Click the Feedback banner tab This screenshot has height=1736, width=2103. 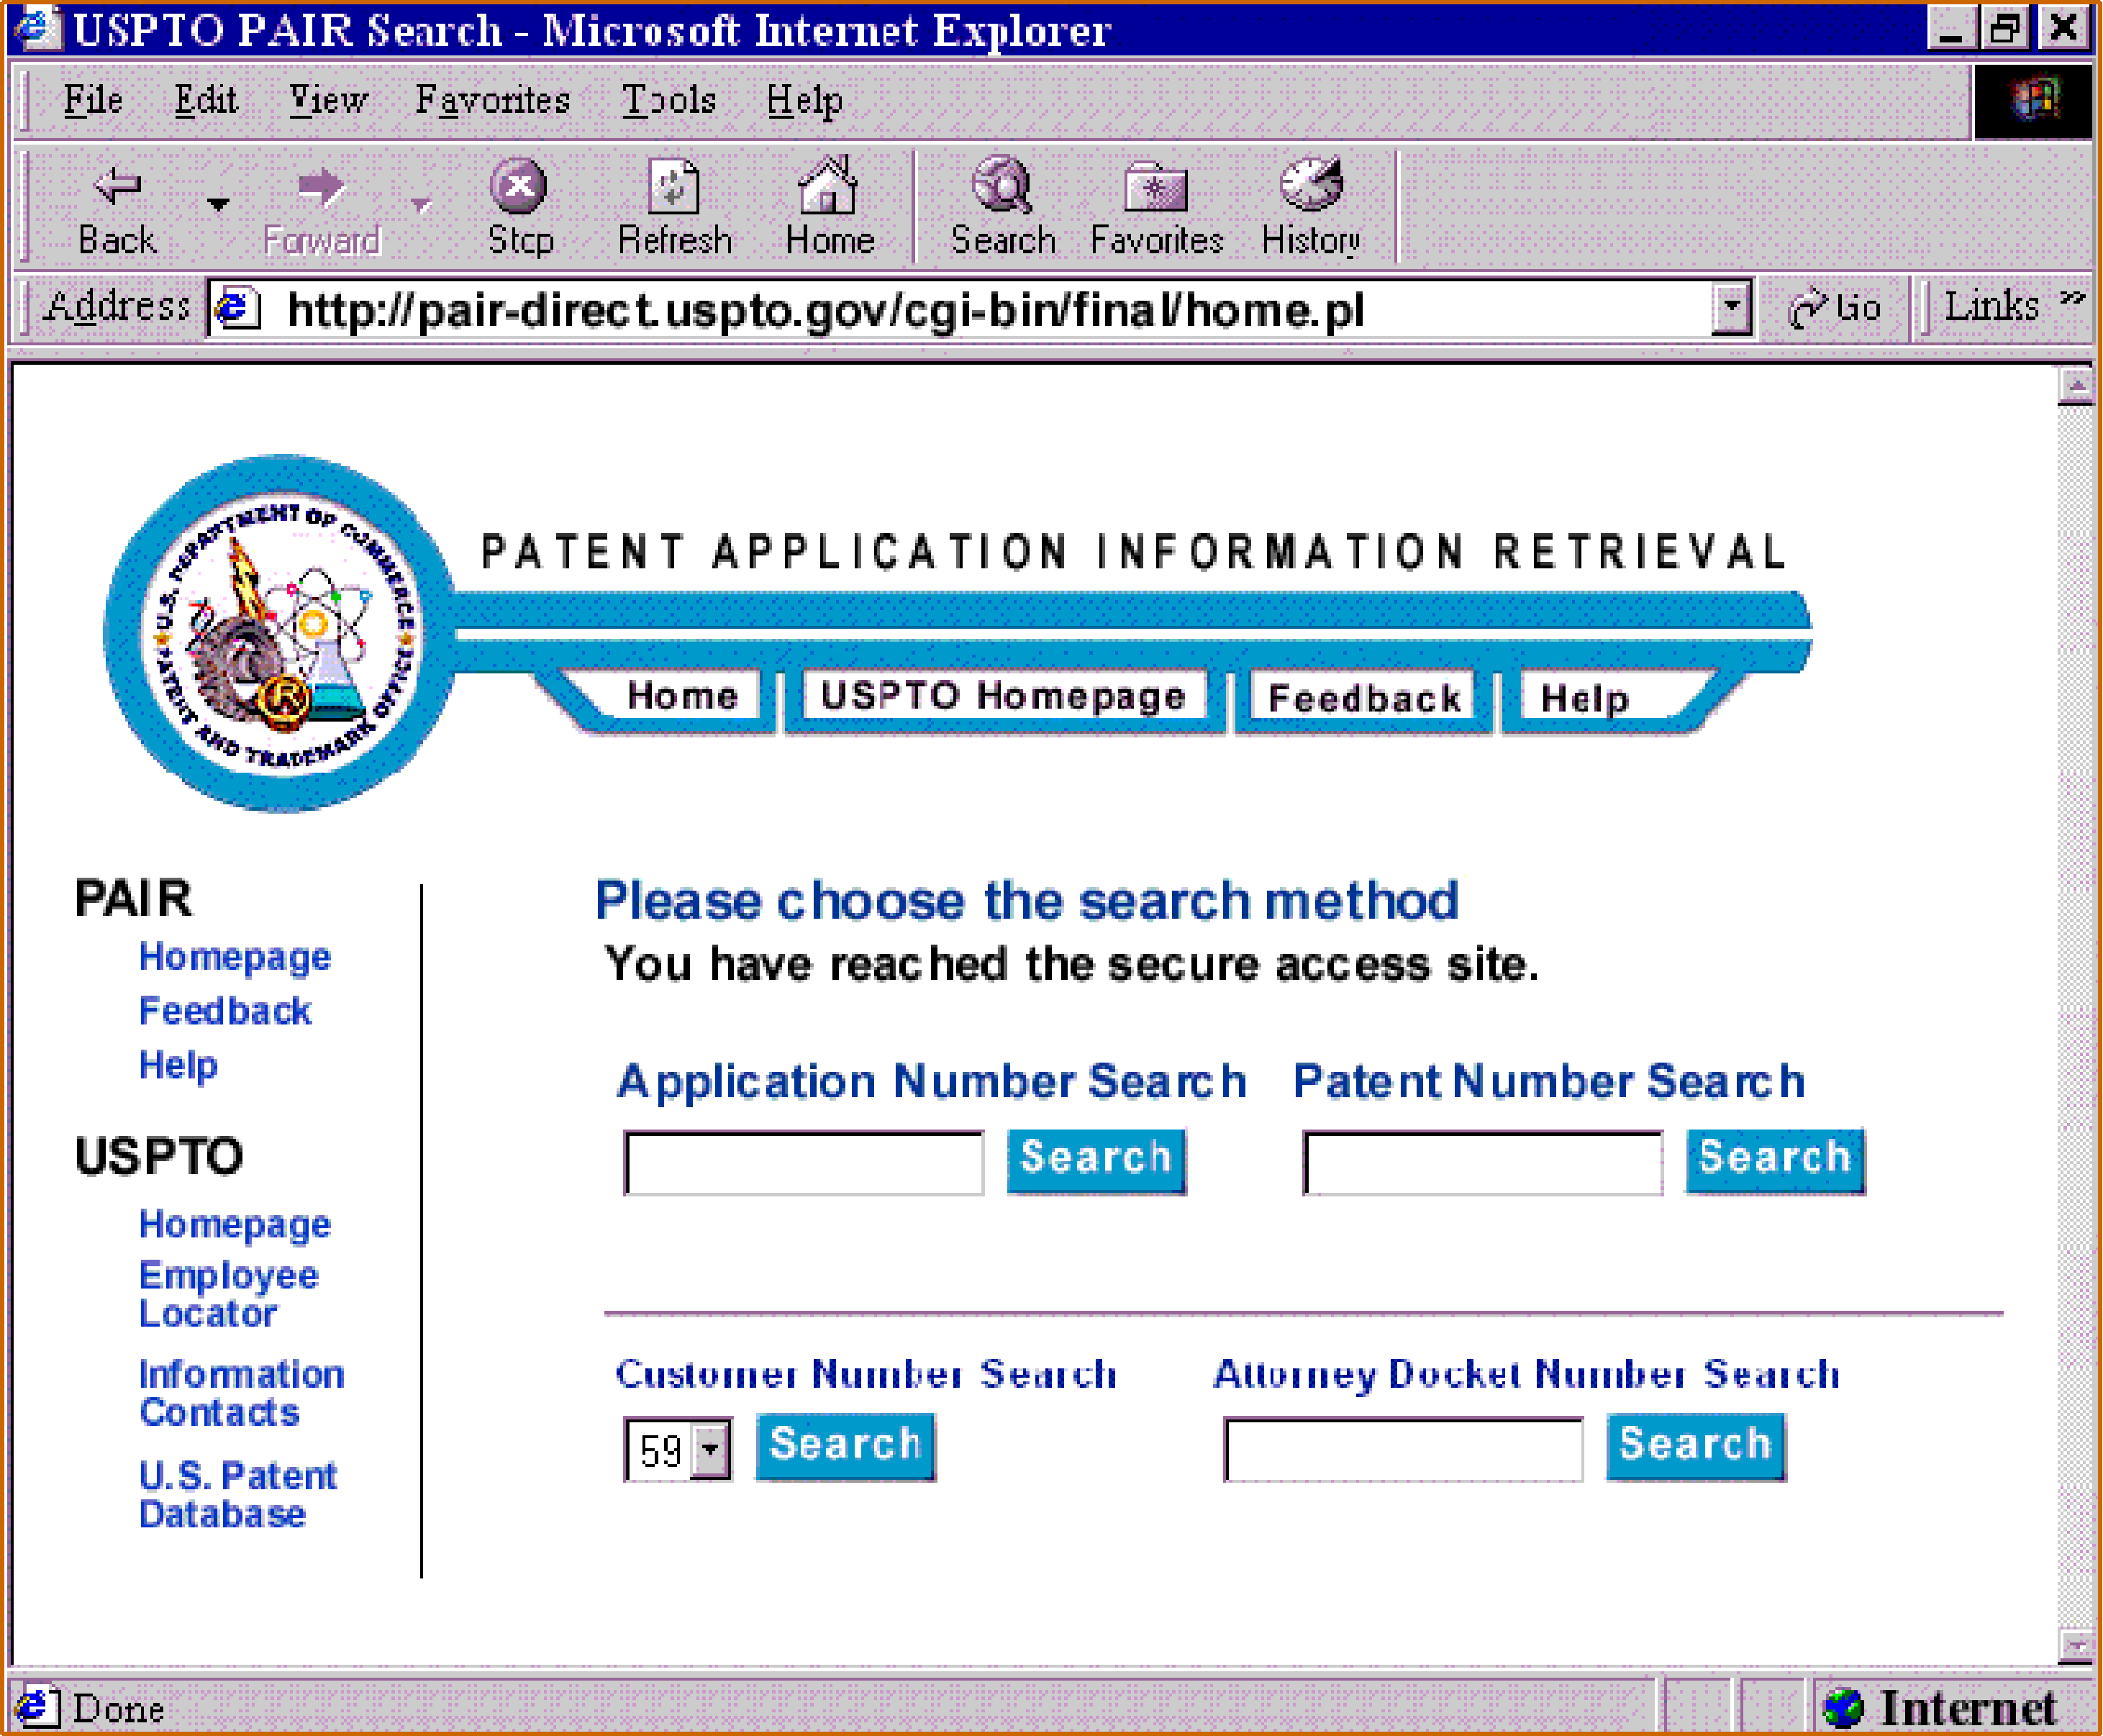tap(1364, 697)
